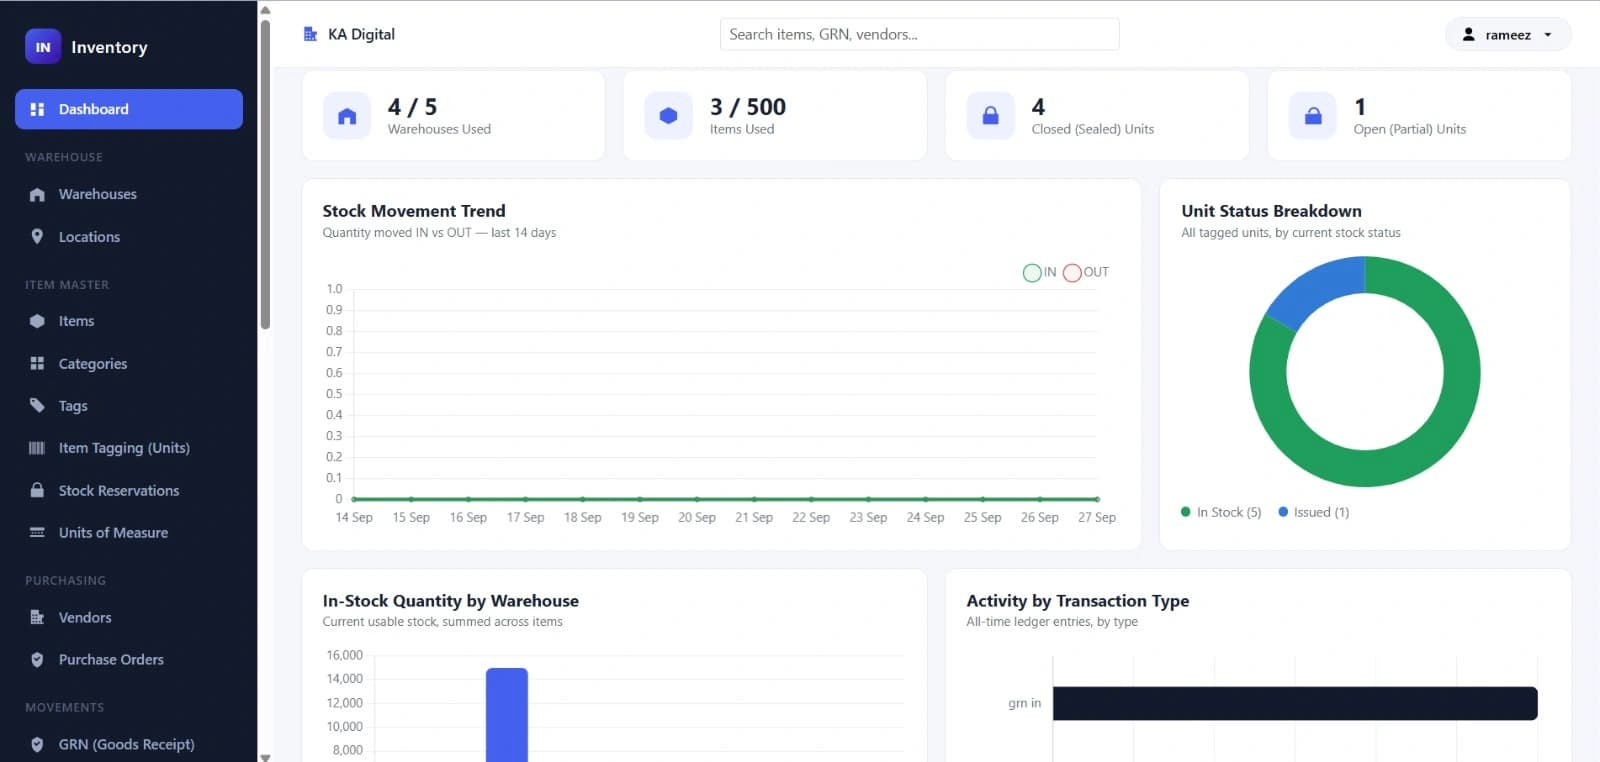Click the Activity by Transaction Type title
This screenshot has width=1600, height=762.
coord(1077,601)
